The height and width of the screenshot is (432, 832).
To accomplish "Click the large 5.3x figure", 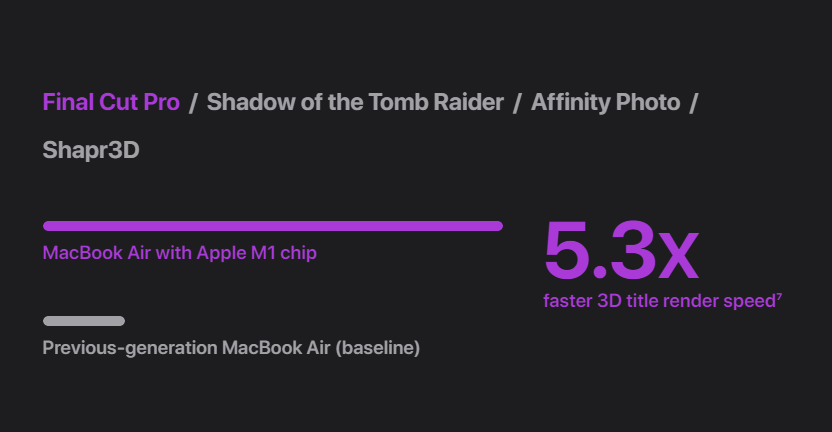I will 620,252.
